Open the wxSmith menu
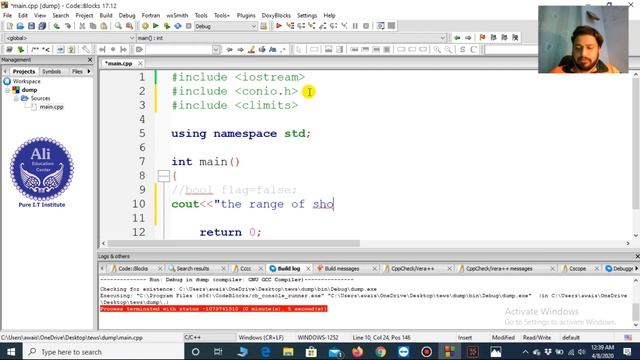 click(177, 16)
